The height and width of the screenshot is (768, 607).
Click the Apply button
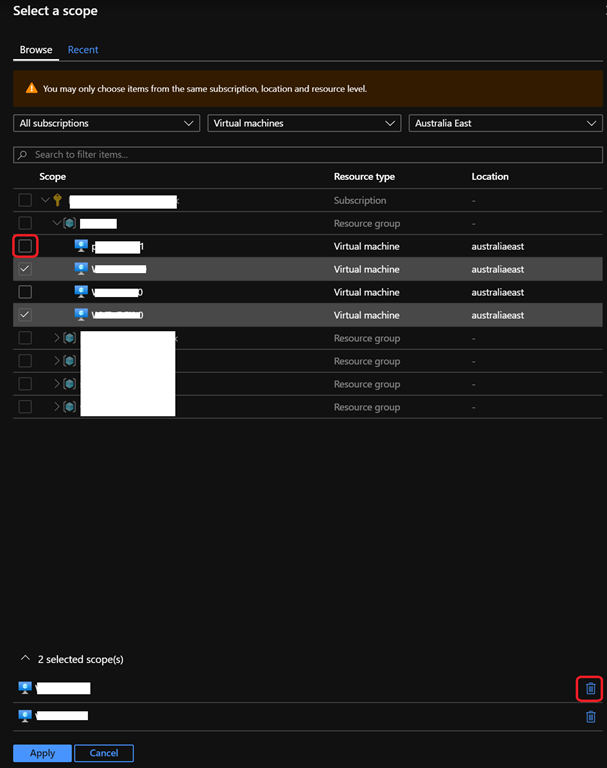43,753
